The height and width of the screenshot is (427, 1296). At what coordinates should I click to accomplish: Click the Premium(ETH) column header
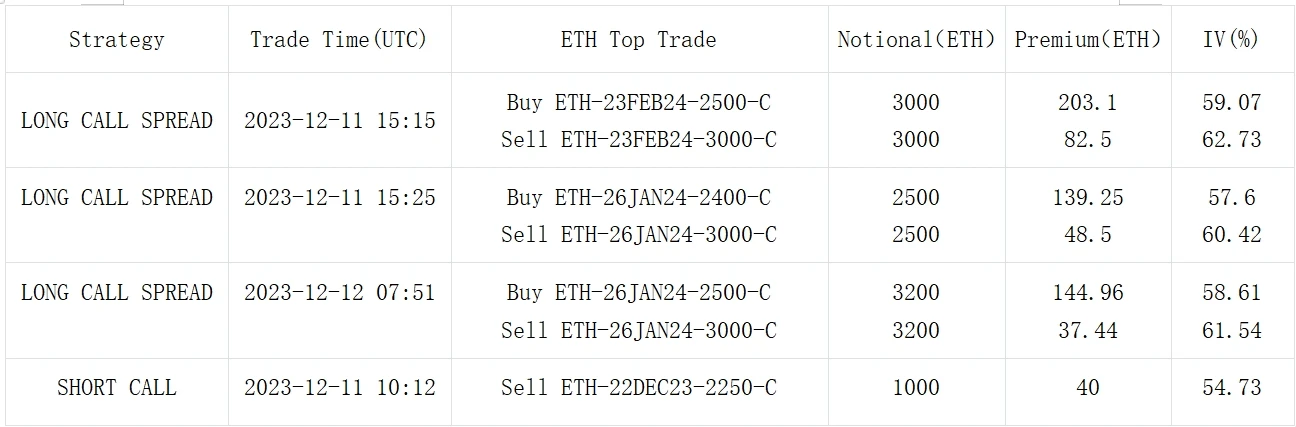[x=1087, y=40]
